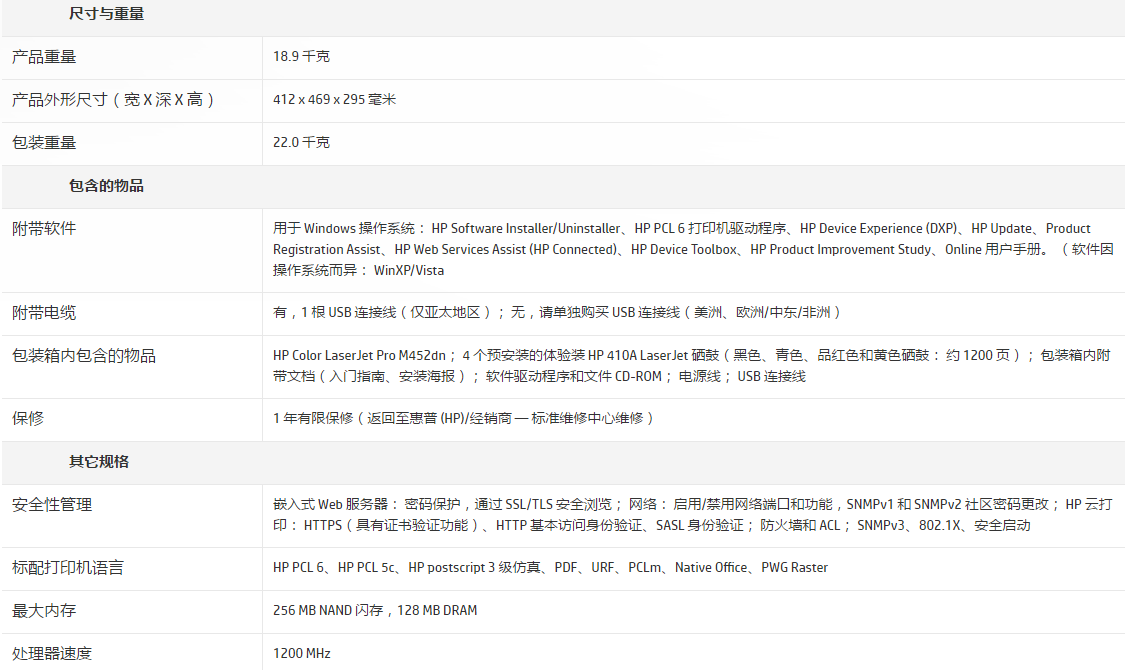Image resolution: width=1128 pixels, height=670 pixels.
Task: Click the processor speed value '1200 MHz'
Action: pyautogui.click(x=301, y=653)
